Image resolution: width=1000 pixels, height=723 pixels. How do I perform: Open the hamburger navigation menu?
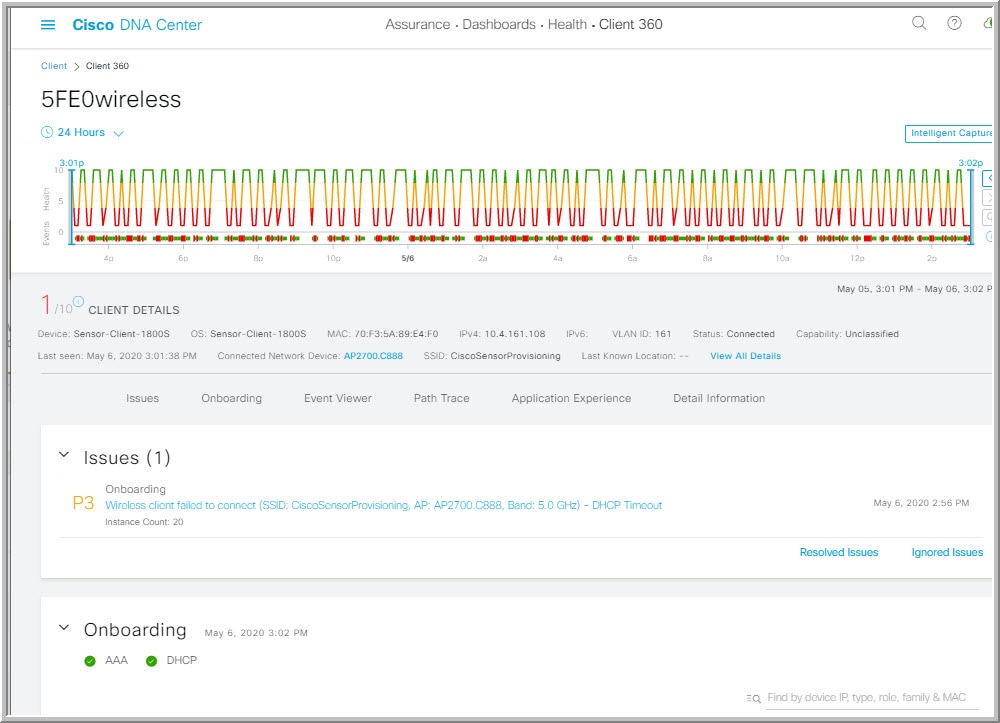tap(48, 25)
